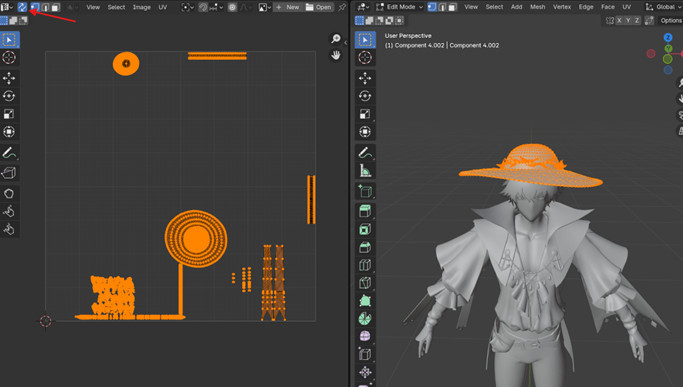Select the Relax sculpt tool in UV editor
This screenshot has width=683, height=387.
pyautogui.click(x=9, y=211)
